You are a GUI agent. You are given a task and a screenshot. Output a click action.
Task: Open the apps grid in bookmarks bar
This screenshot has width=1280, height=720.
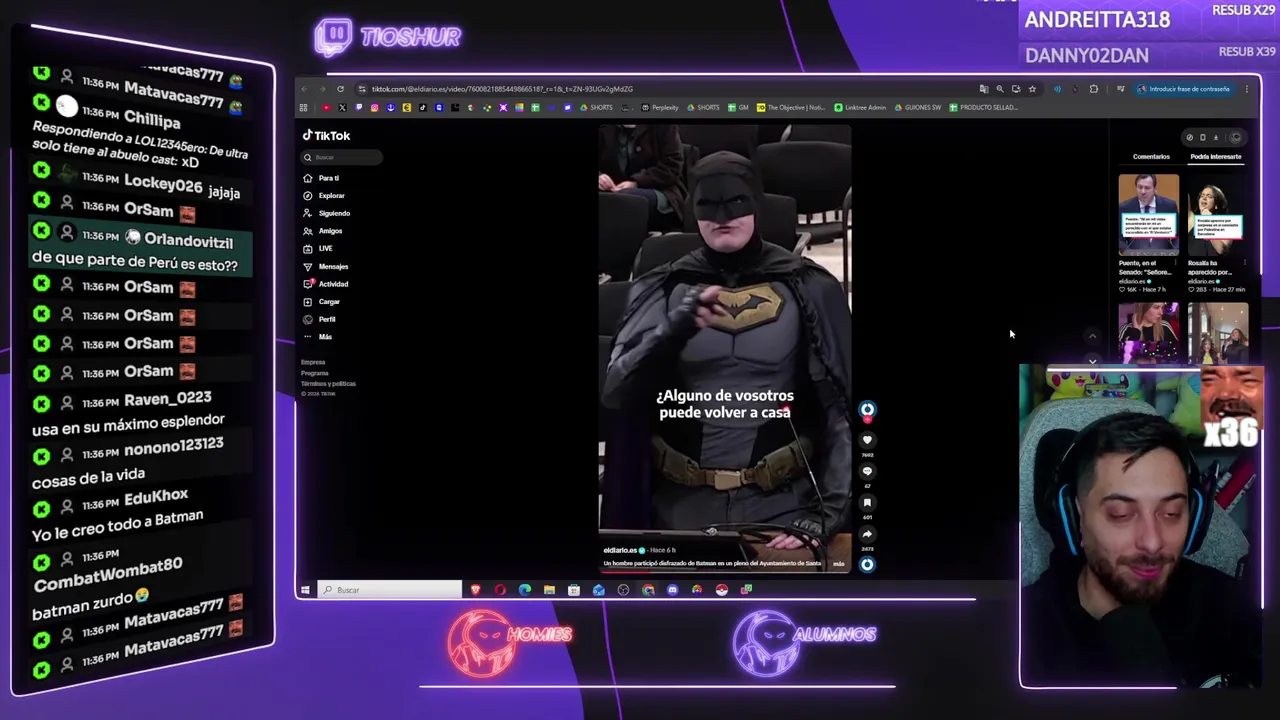coord(304,107)
